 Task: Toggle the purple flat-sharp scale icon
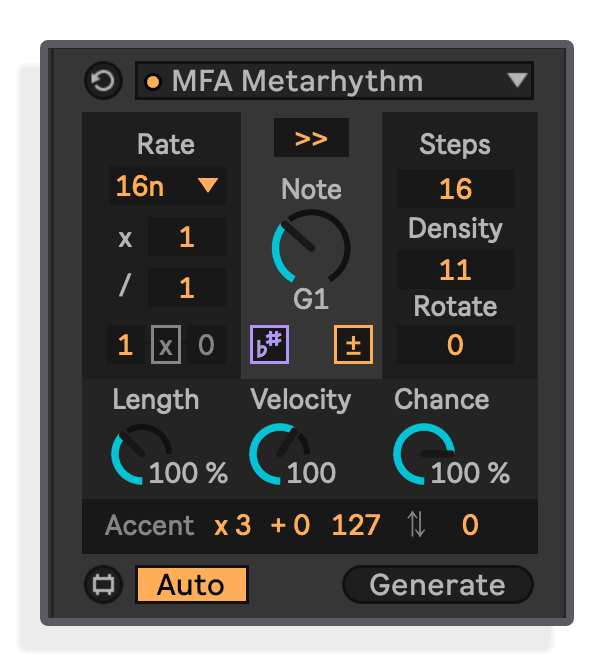269,344
